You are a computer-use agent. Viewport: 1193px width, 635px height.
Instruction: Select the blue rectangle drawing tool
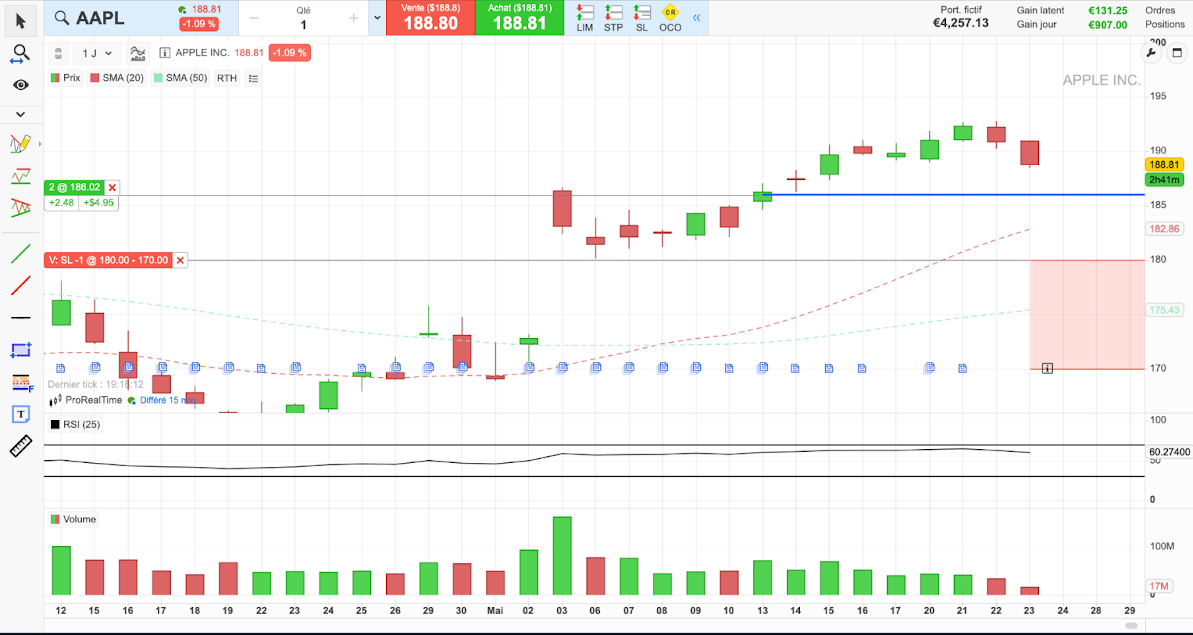pos(21,350)
